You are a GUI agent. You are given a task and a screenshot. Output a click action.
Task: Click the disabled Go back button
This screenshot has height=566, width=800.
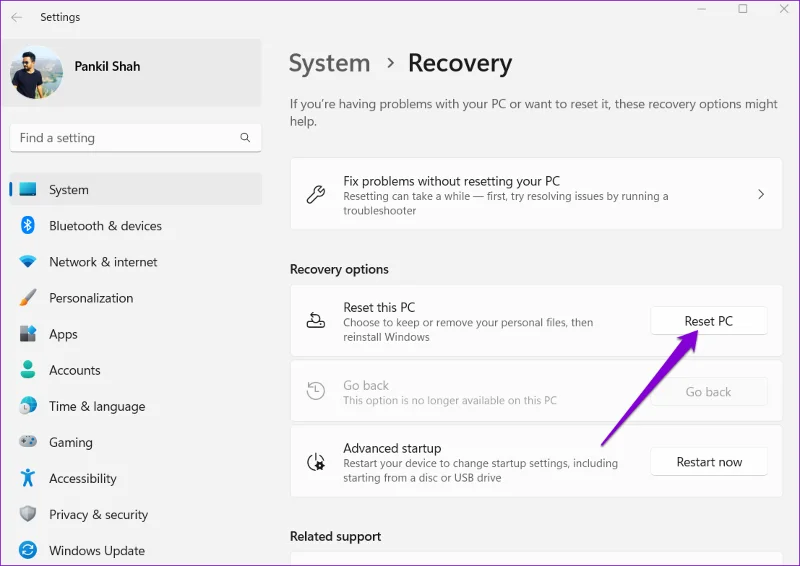(x=709, y=391)
